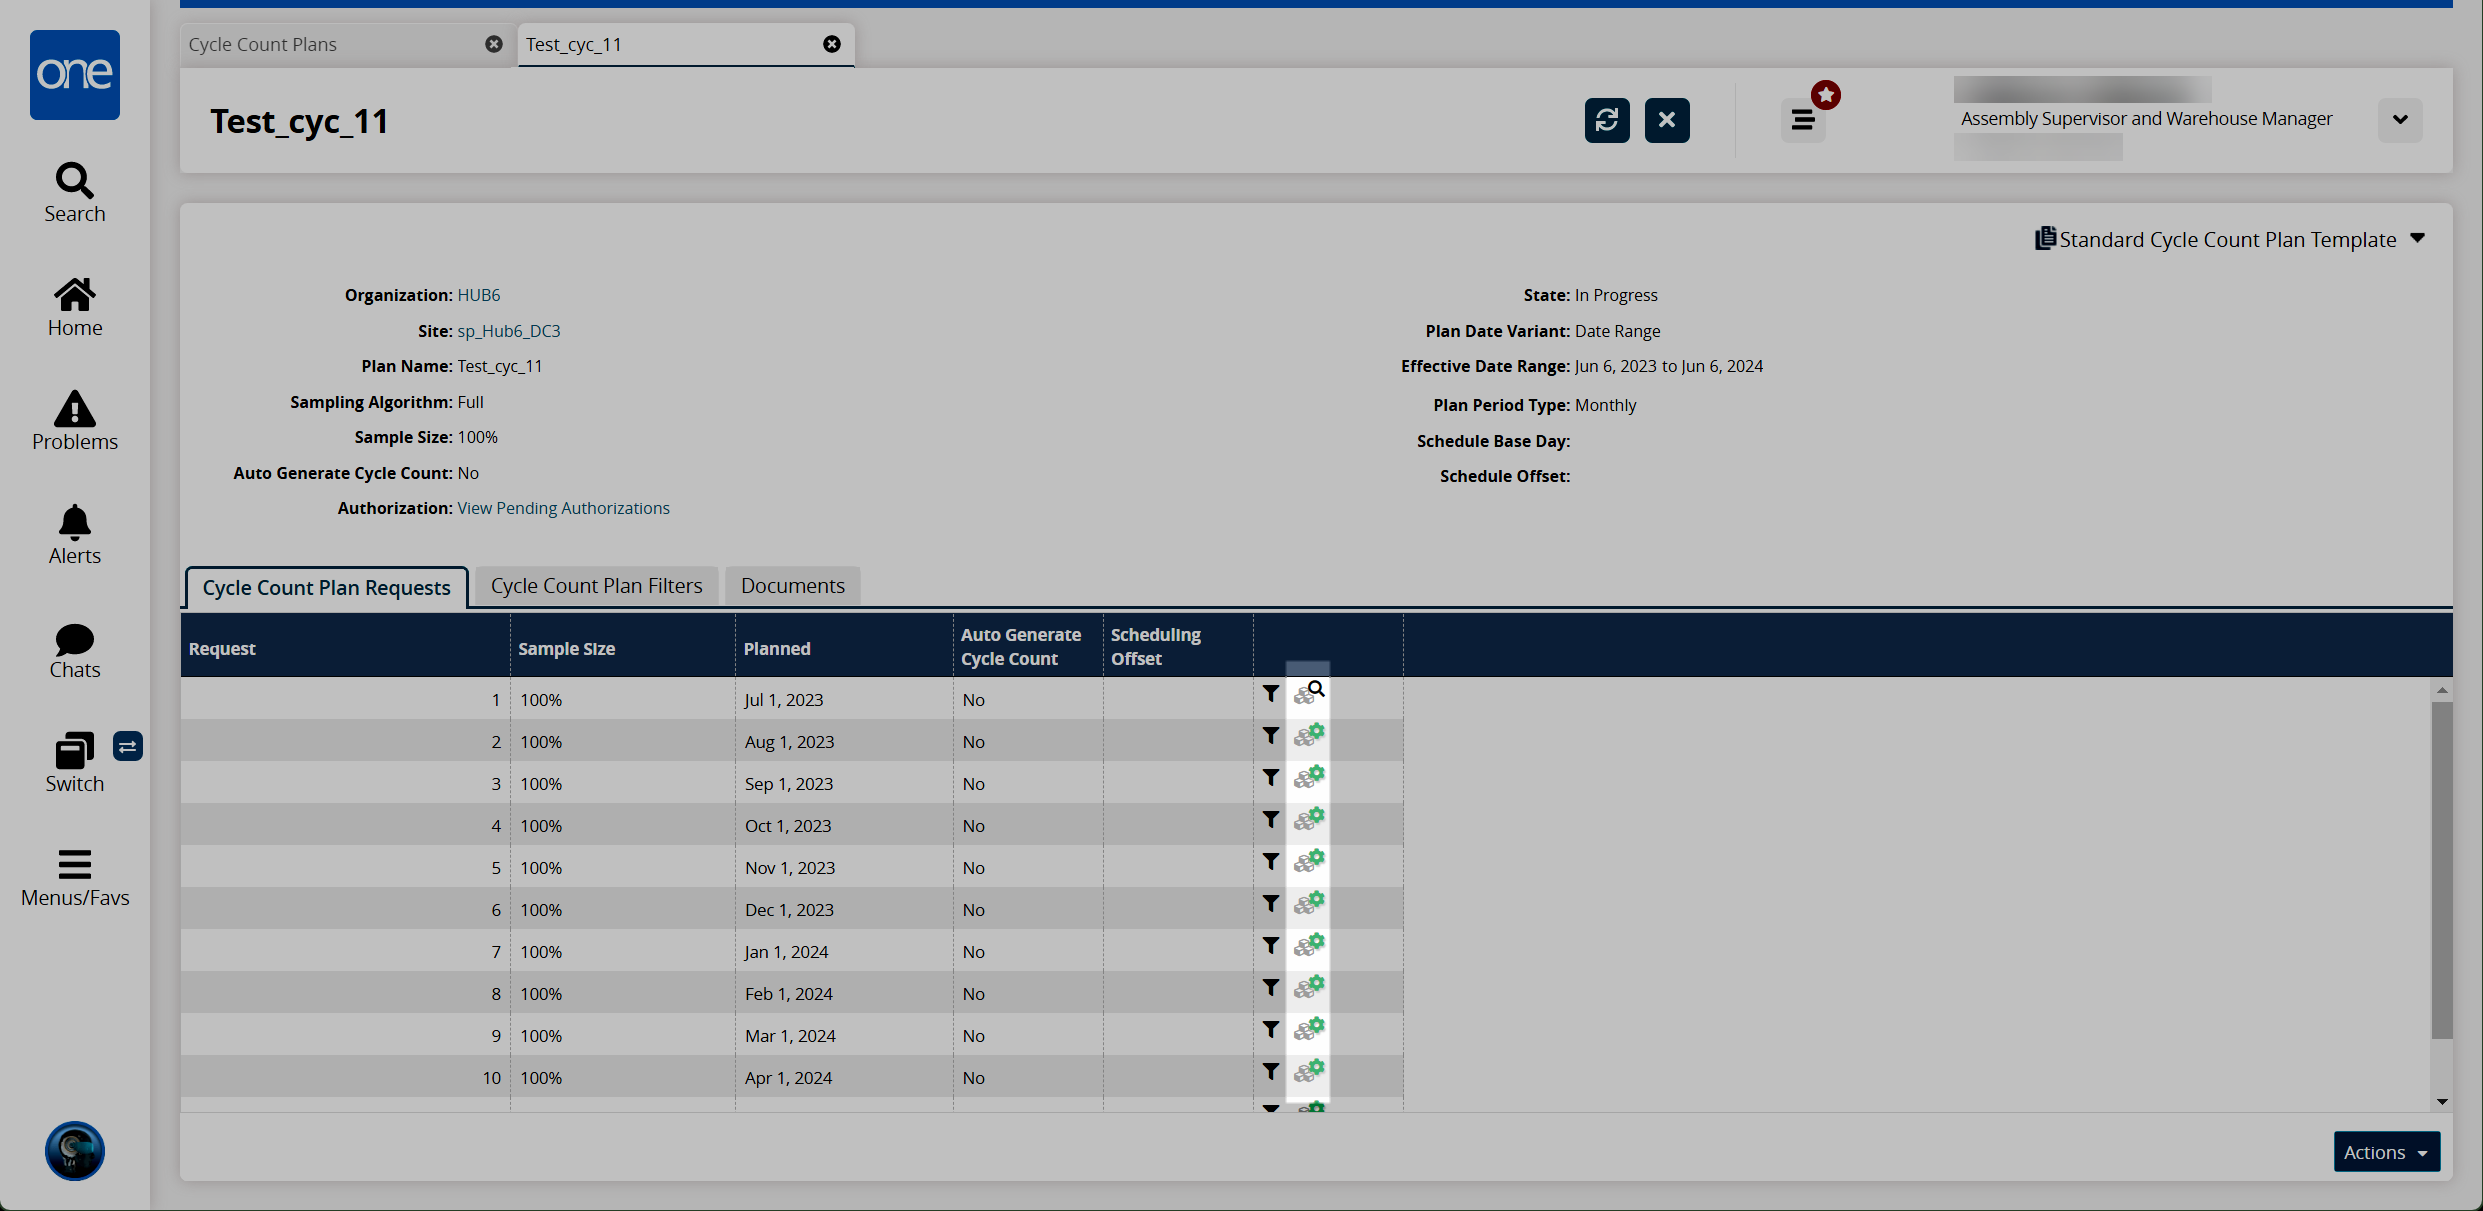Click the refresh/sync icon button

(1606, 119)
